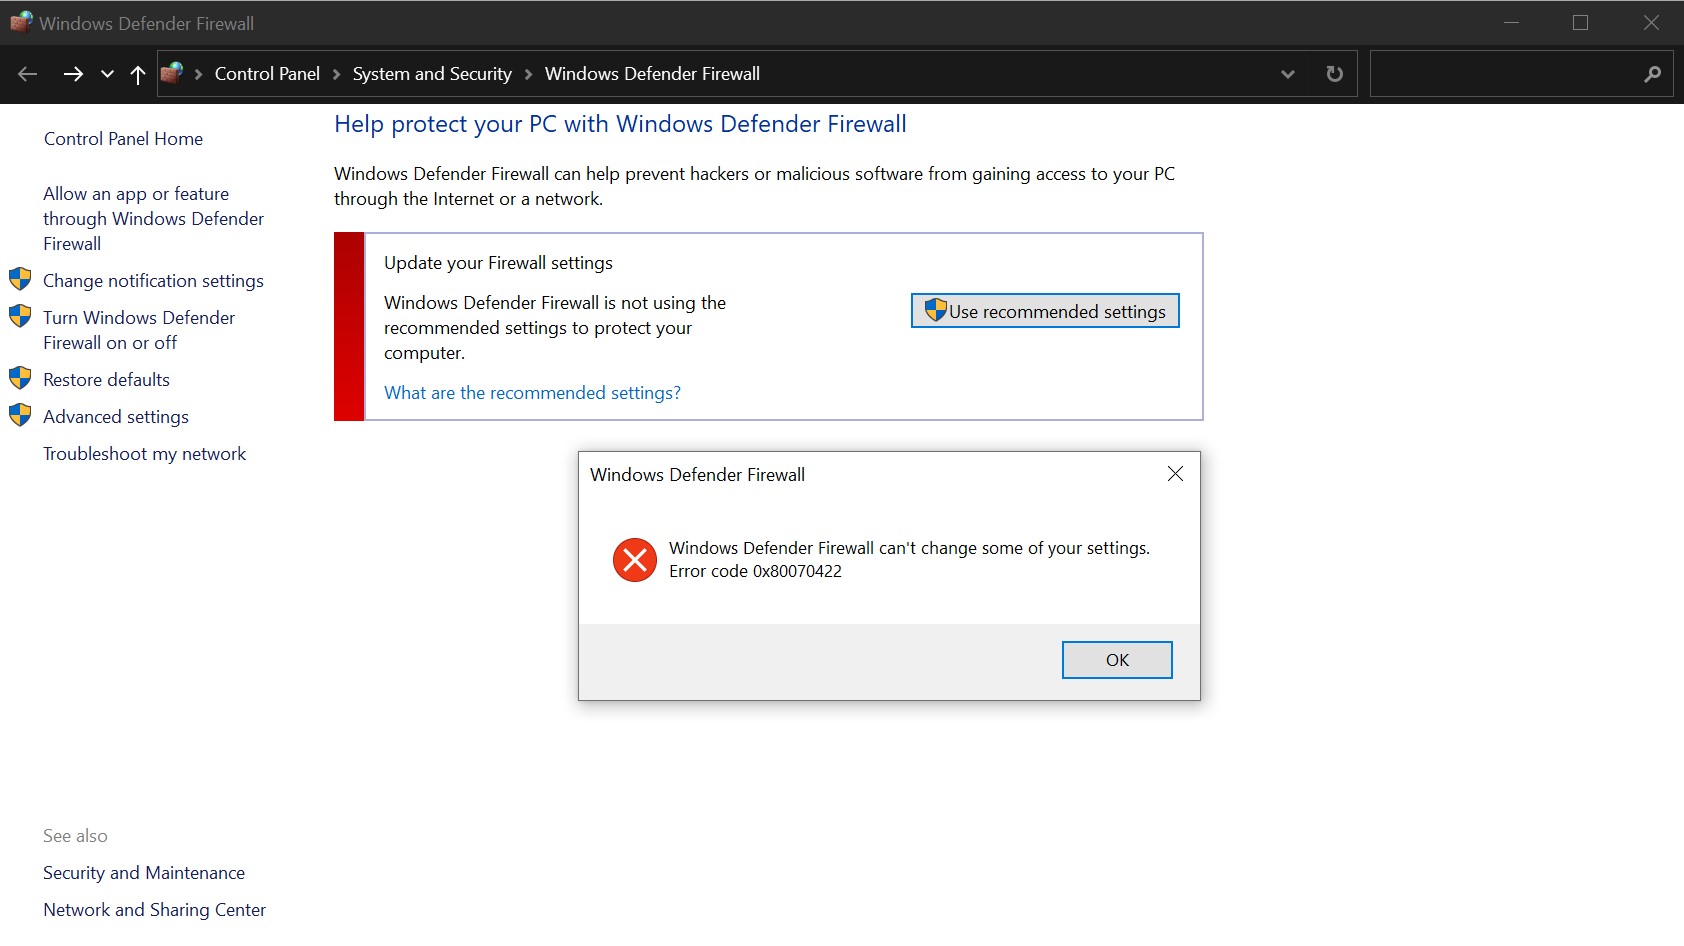Open Turn Windows Defender Firewall on or off
Viewport: 1684px width, 946px height.
pyautogui.click(x=139, y=330)
